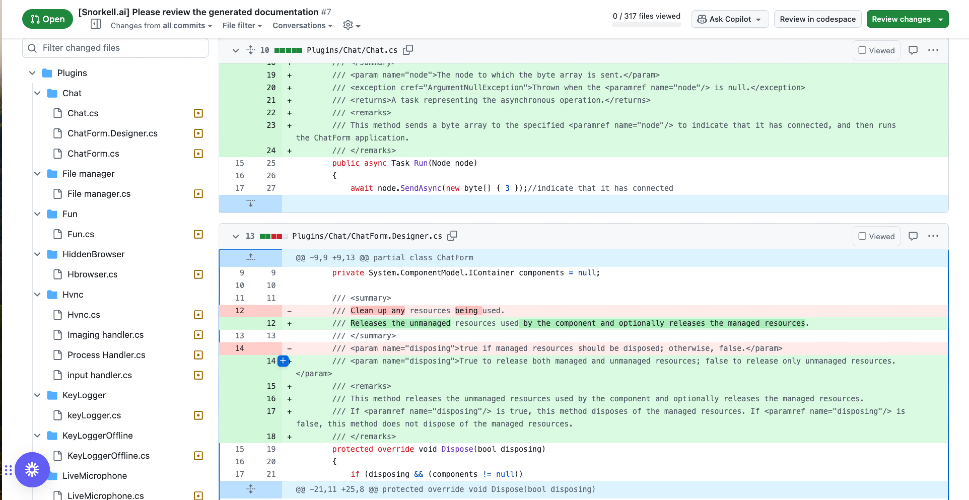Mark ChatForm.Designer.cs as Viewed

click(x=876, y=235)
